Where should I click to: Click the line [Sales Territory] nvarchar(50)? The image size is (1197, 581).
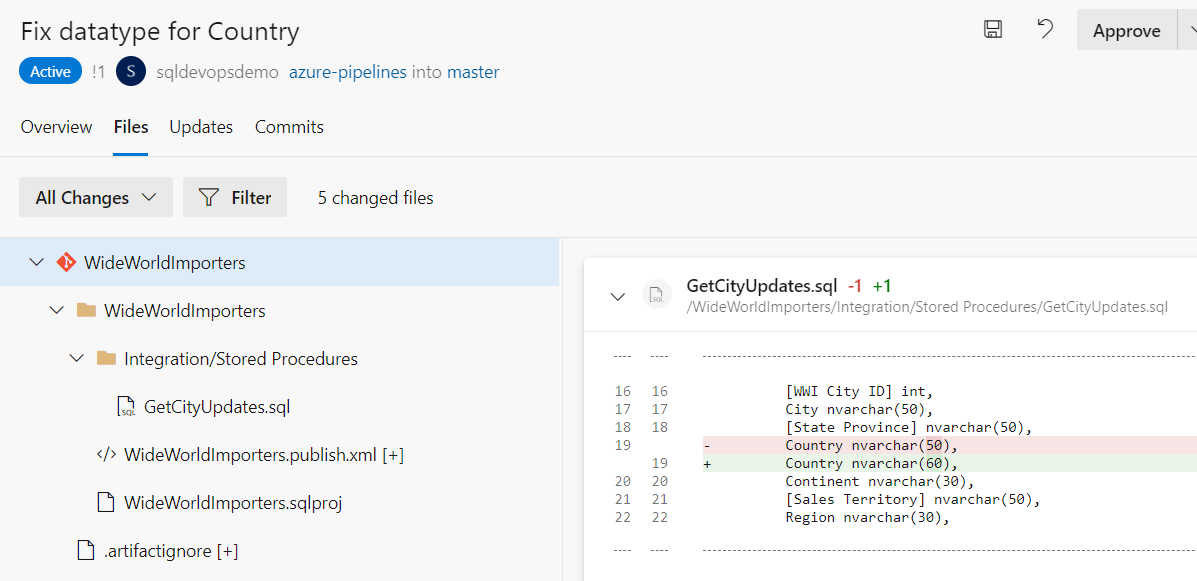(x=913, y=499)
